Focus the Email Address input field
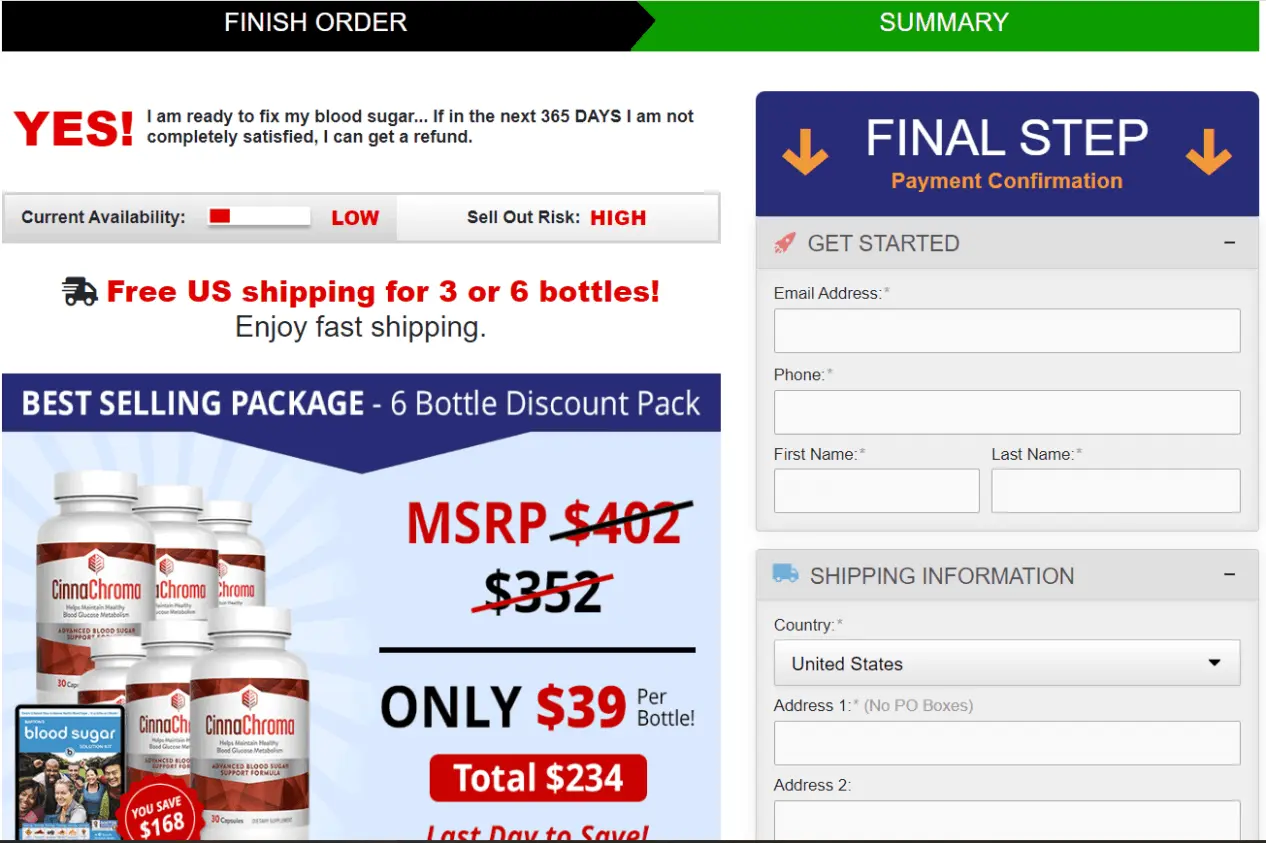The width and height of the screenshot is (1266, 843). pyautogui.click(x=1007, y=330)
